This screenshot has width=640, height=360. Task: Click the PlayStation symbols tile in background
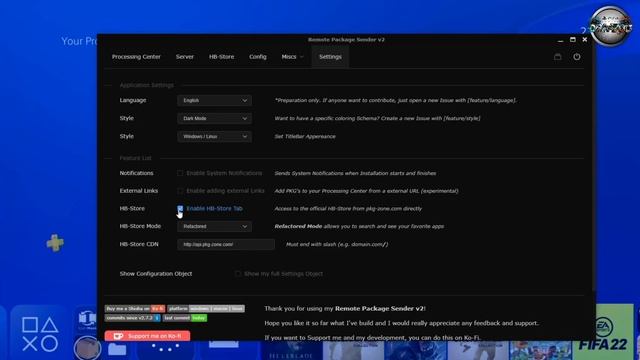[x=40, y=333]
